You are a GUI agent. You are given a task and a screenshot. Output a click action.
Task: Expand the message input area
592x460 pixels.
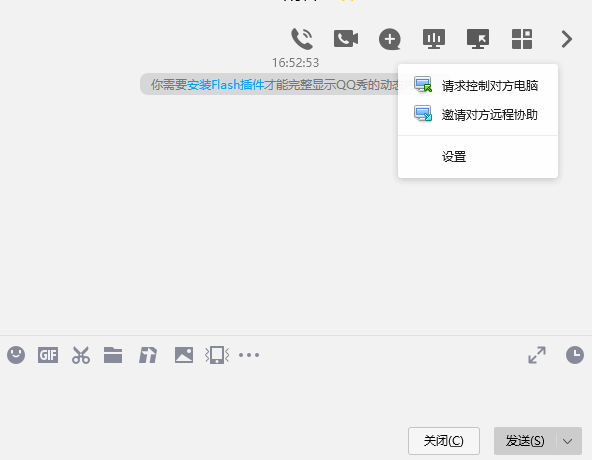pyautogui.click(x=537, y=355)
